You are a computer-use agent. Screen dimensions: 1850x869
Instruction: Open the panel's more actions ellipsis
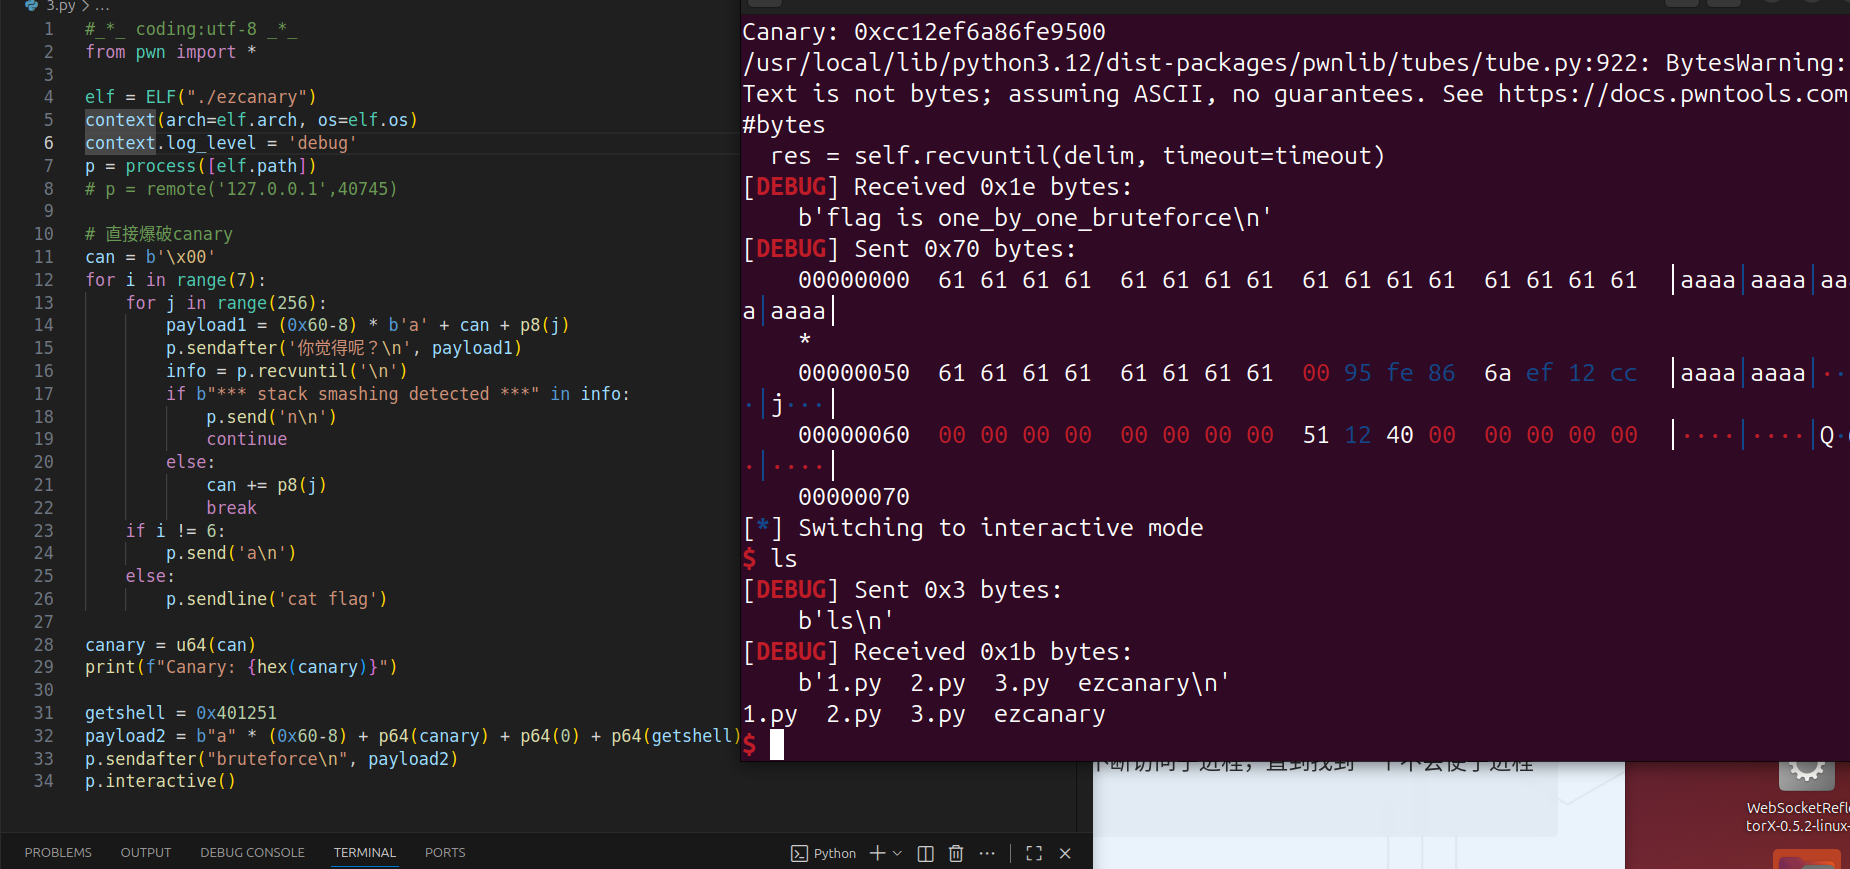[x=988, y=853]
